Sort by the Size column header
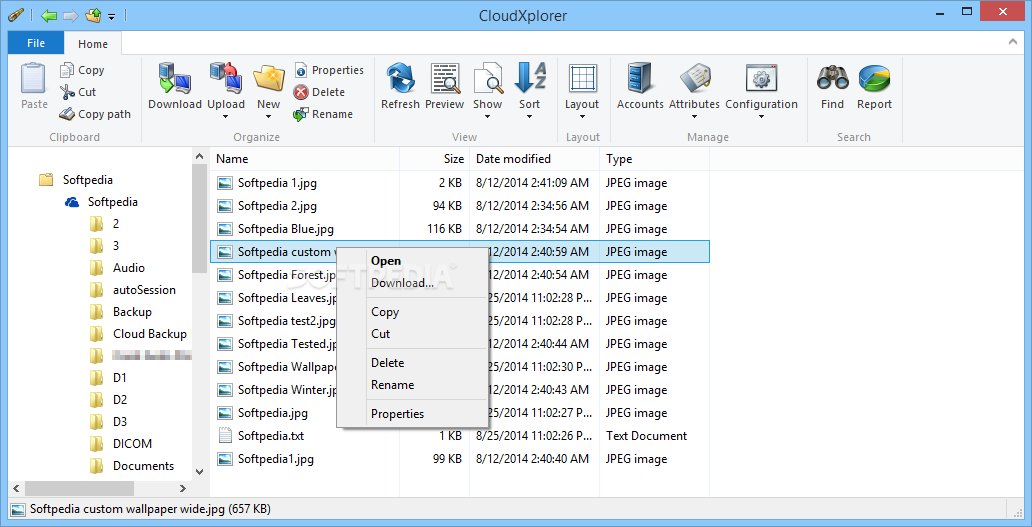 (434, 159)
